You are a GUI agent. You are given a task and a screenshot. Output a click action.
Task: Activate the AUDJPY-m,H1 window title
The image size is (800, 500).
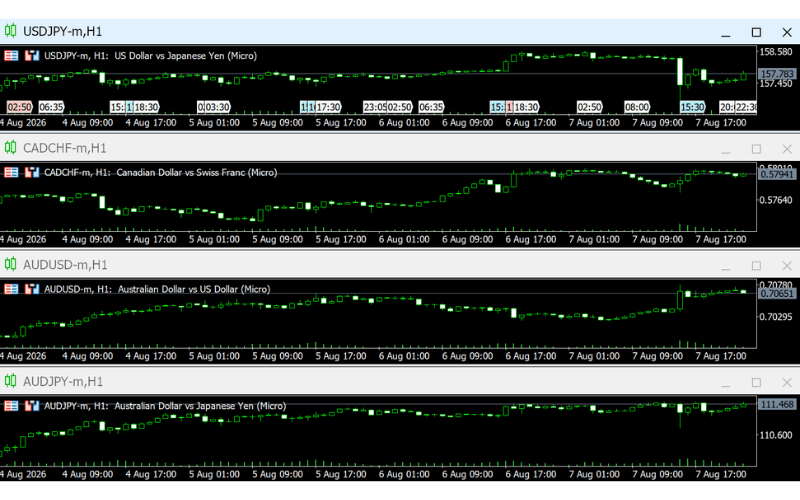coord(63,381)
